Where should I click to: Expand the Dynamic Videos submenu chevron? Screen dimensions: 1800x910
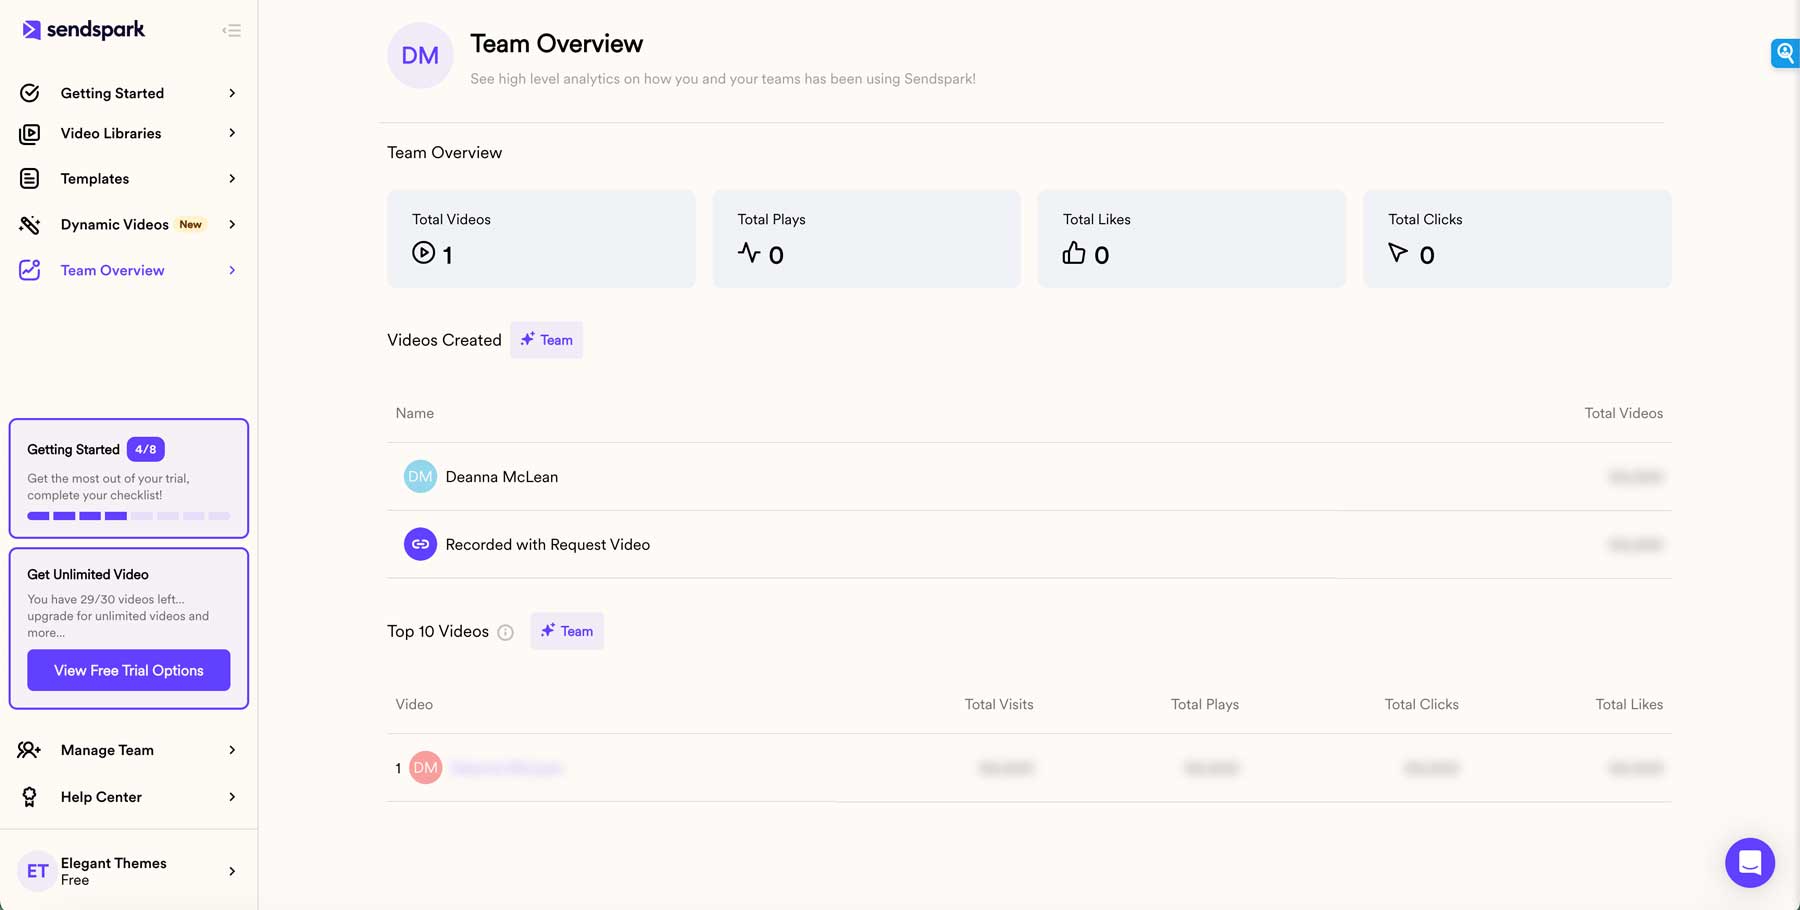click(231, 224)
